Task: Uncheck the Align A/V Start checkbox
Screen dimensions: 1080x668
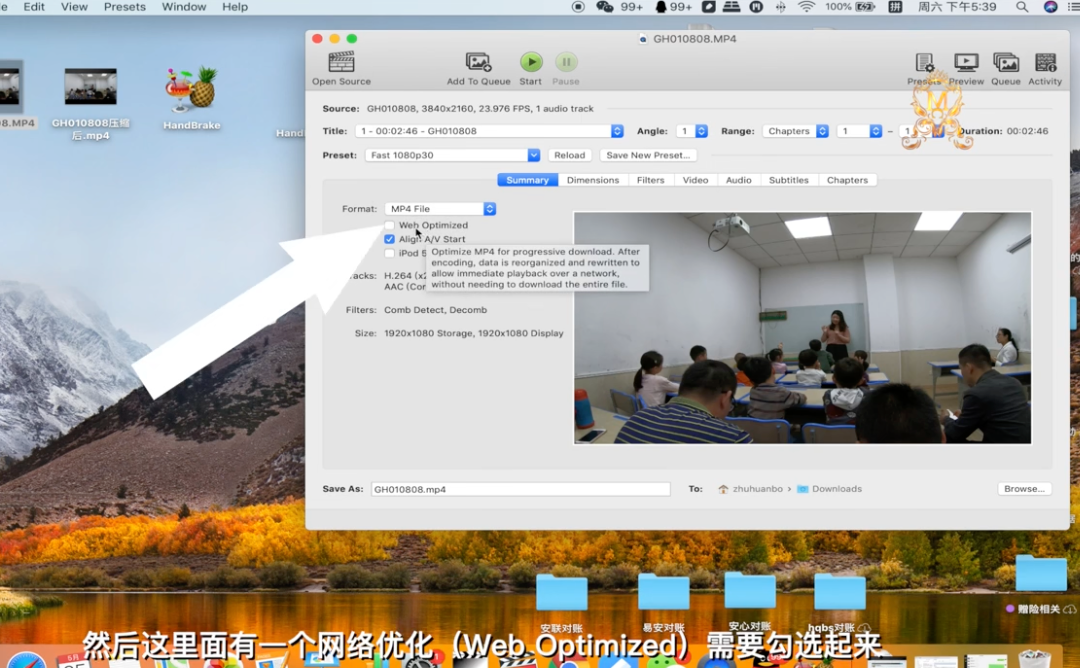Action: [390, 239]
